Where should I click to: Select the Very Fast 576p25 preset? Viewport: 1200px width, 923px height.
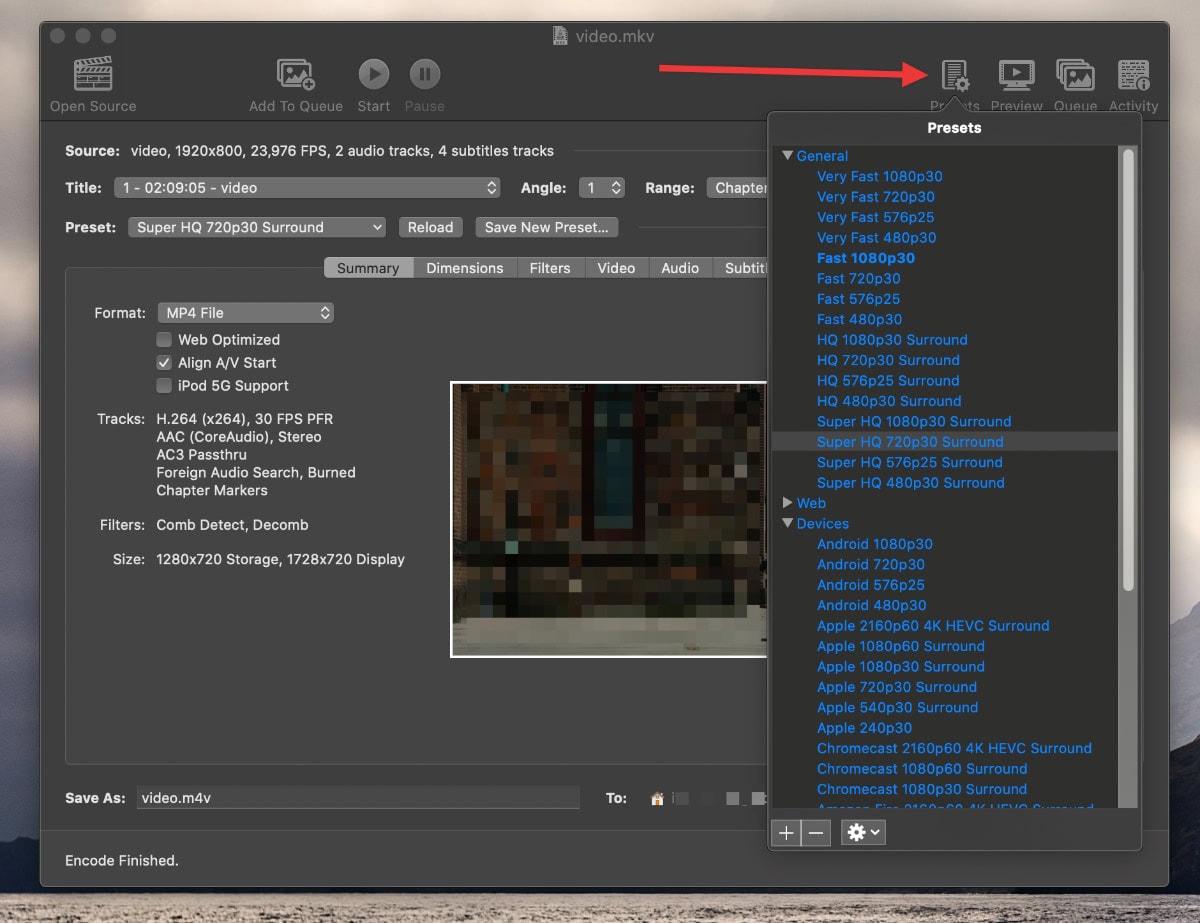(876, 217)
